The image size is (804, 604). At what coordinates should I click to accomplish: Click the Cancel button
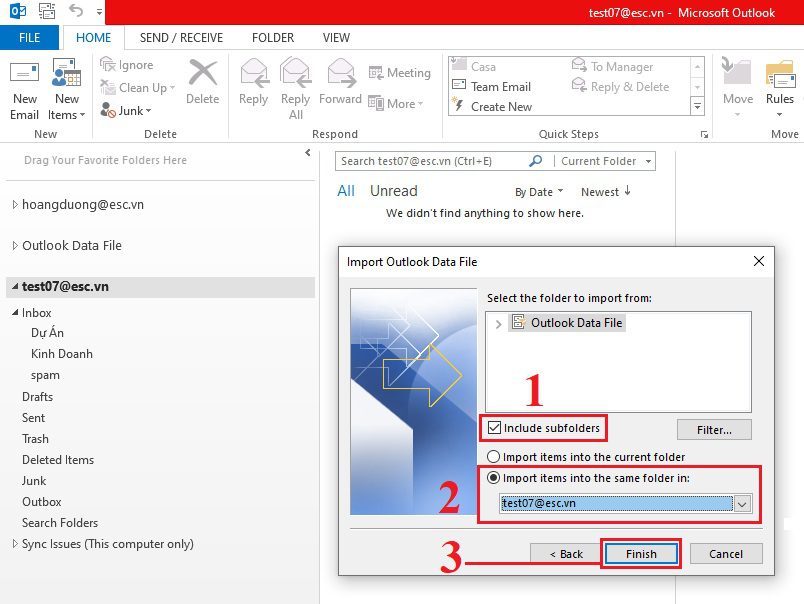point(726,554)
